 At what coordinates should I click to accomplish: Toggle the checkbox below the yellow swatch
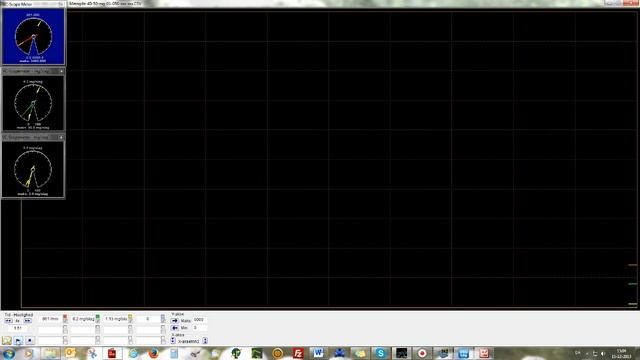point(130,321)
